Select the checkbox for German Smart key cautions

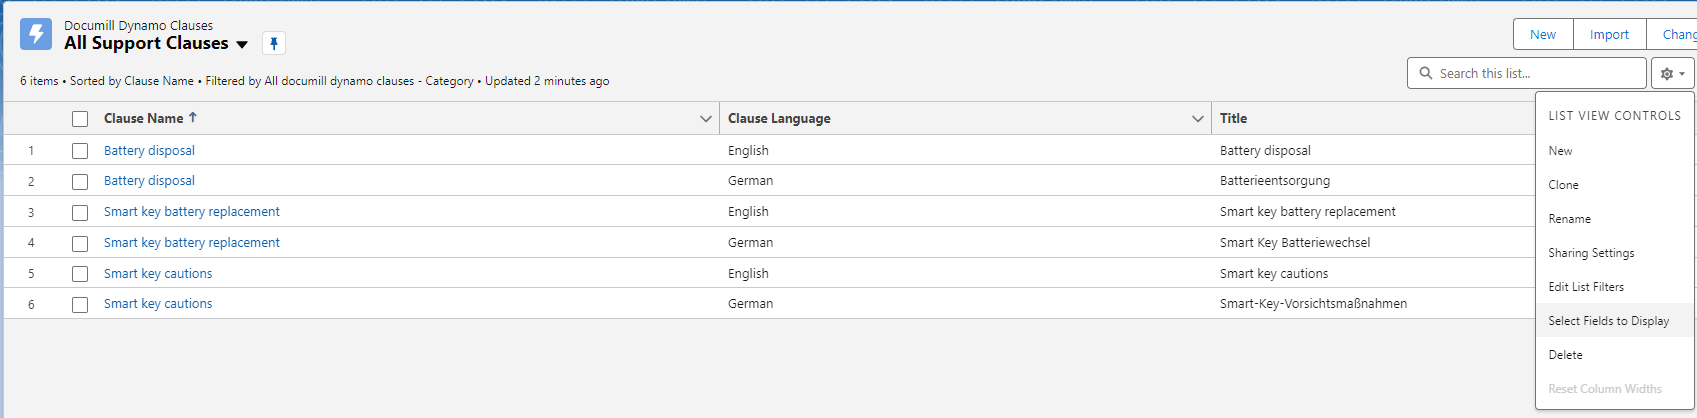(80, 304)
